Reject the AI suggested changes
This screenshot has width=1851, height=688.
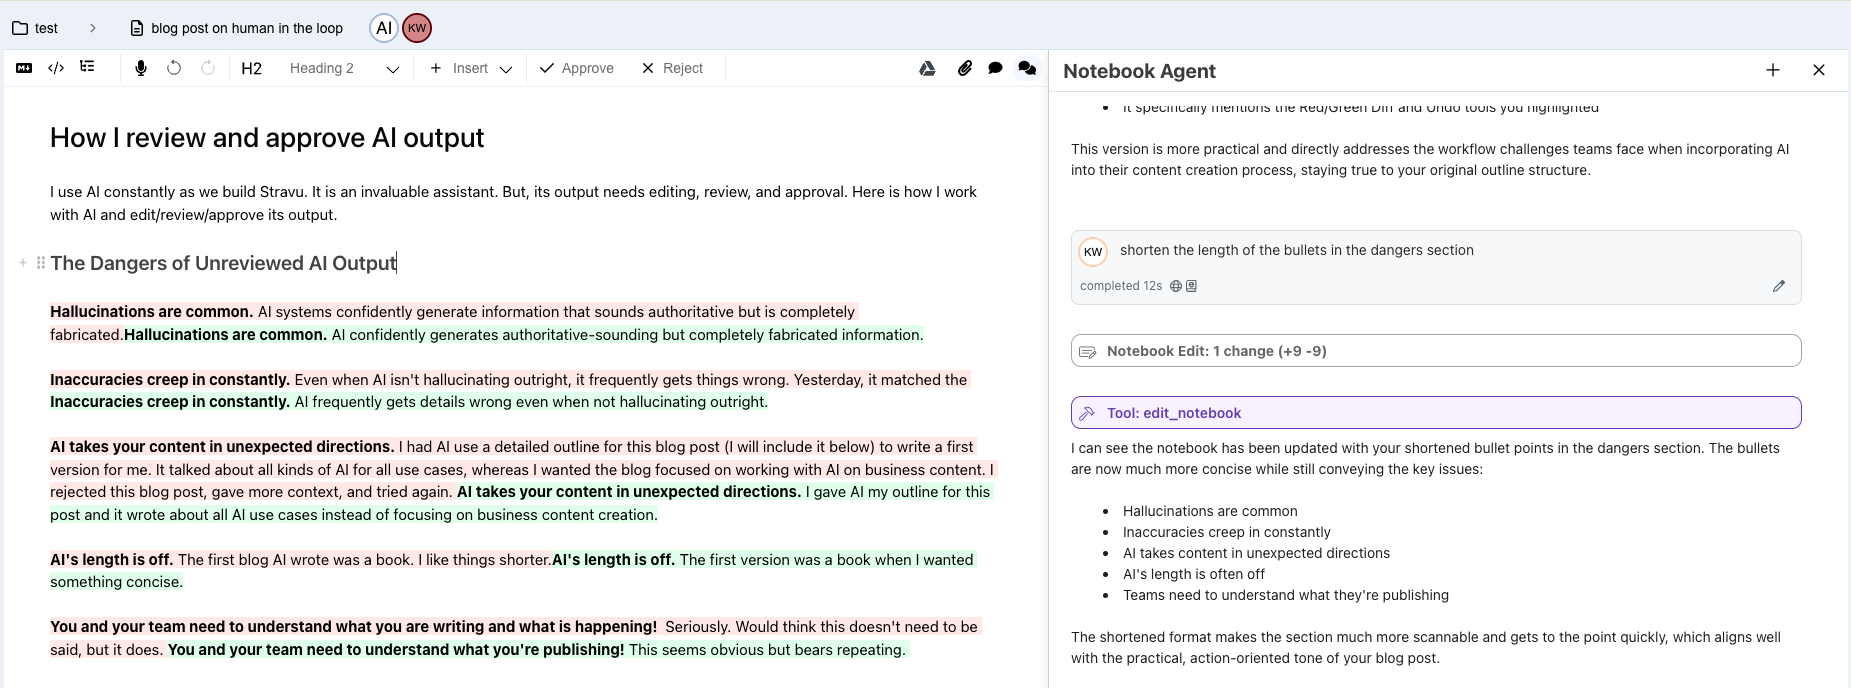(672, 68)
